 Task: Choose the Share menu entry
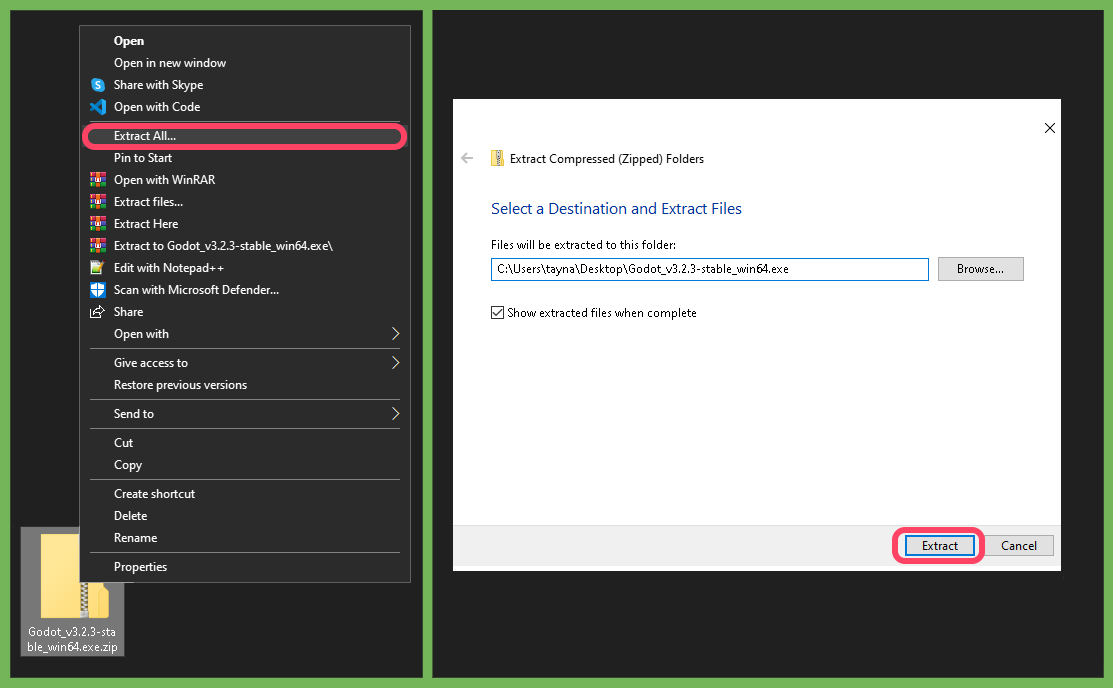tap(245, 312)
